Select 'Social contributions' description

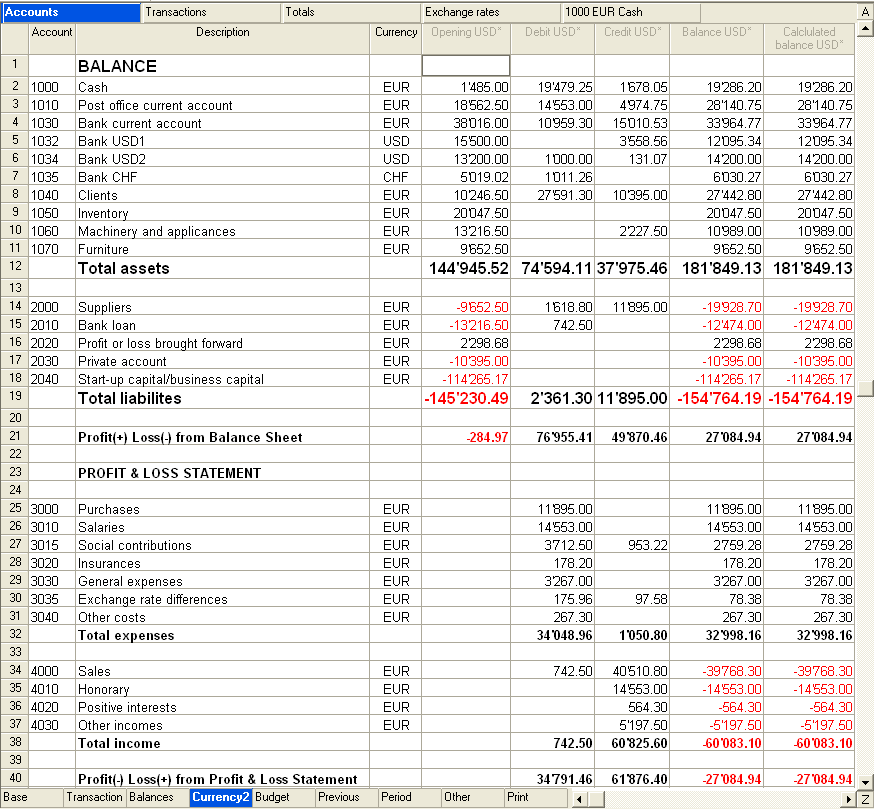click(222, 545)
